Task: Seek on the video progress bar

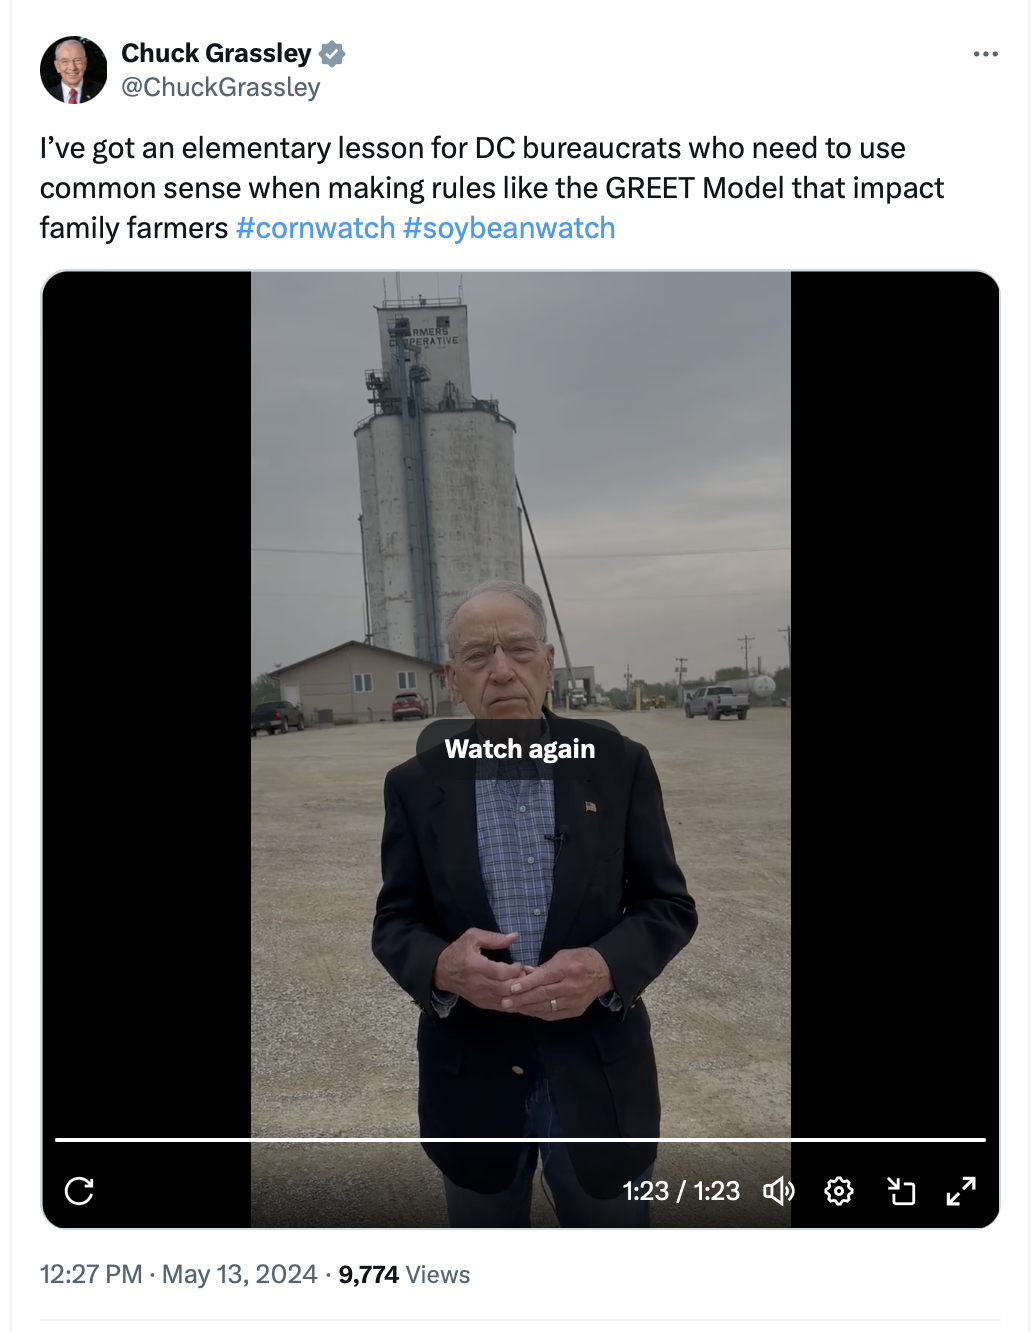Action: [520, 1139]
